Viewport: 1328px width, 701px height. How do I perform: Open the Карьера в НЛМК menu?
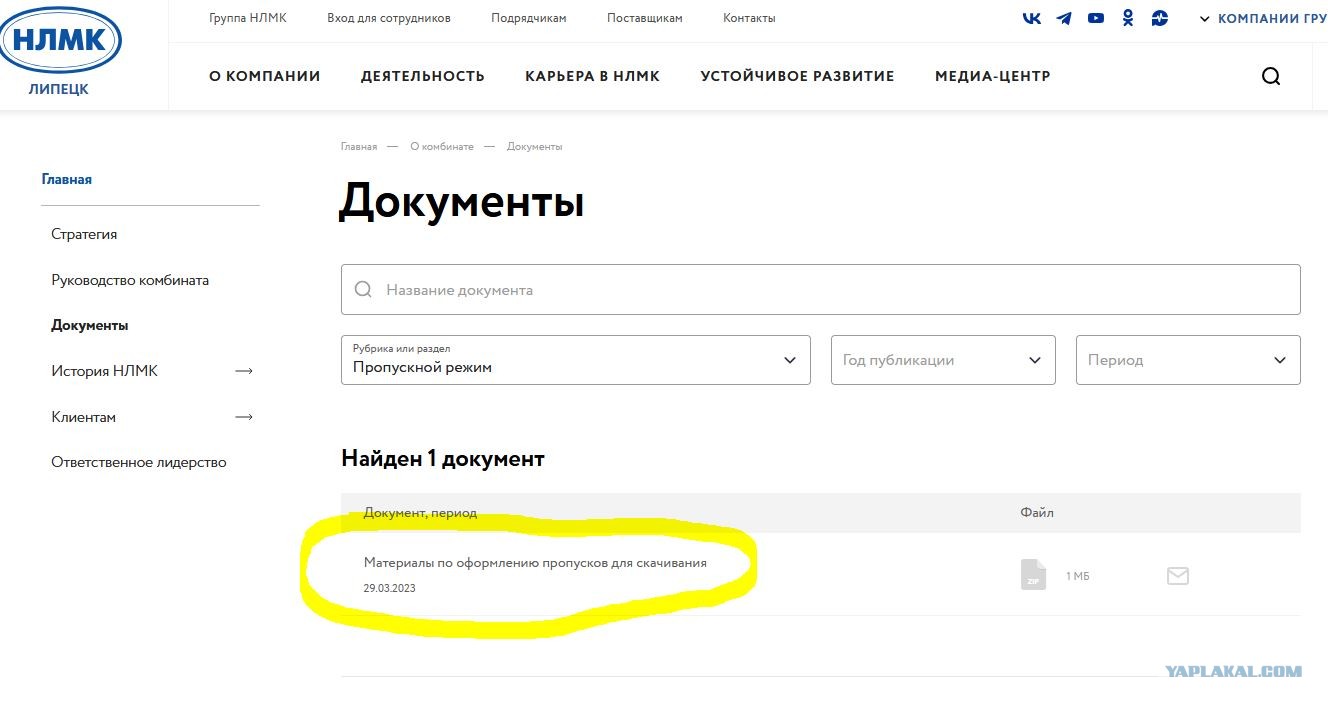(x=593, y=76)
